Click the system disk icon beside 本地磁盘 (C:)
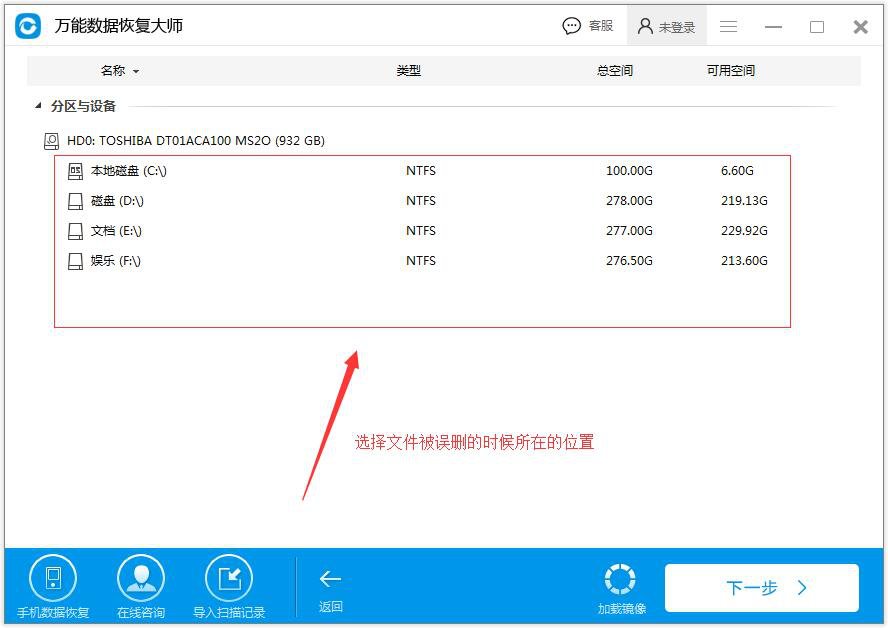 click(74, 170)
